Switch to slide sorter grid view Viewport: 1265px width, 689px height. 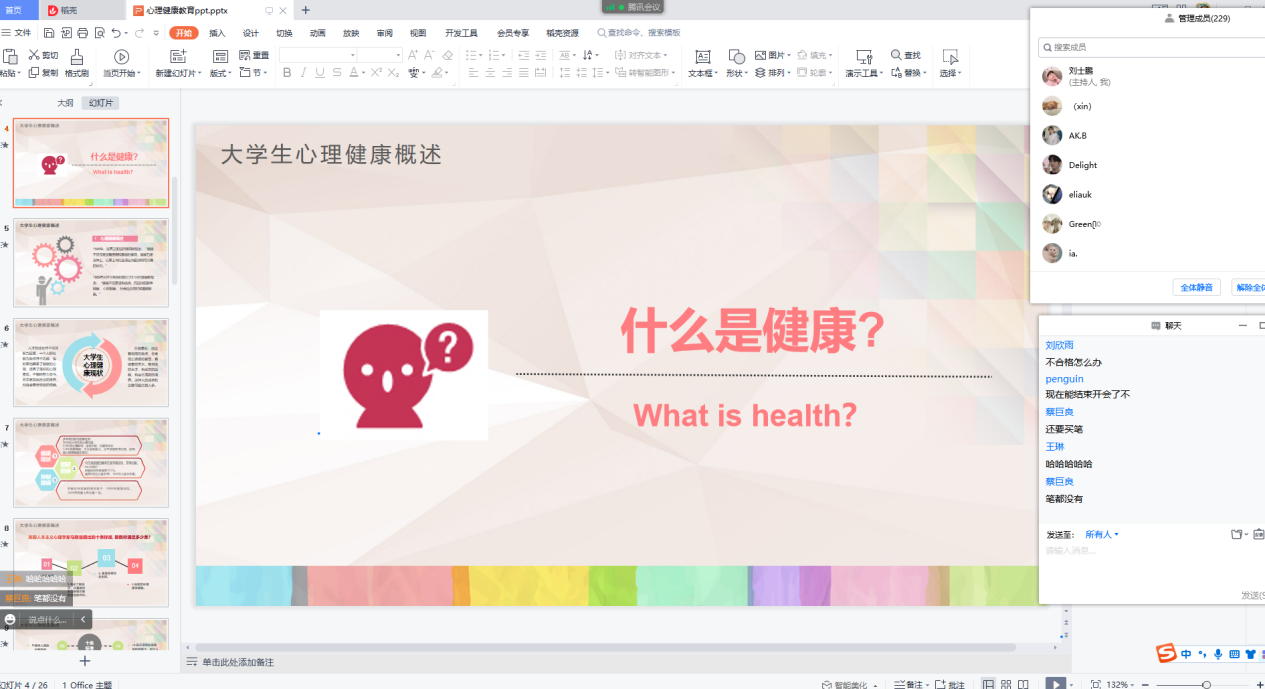click(x=1007, y=684)
